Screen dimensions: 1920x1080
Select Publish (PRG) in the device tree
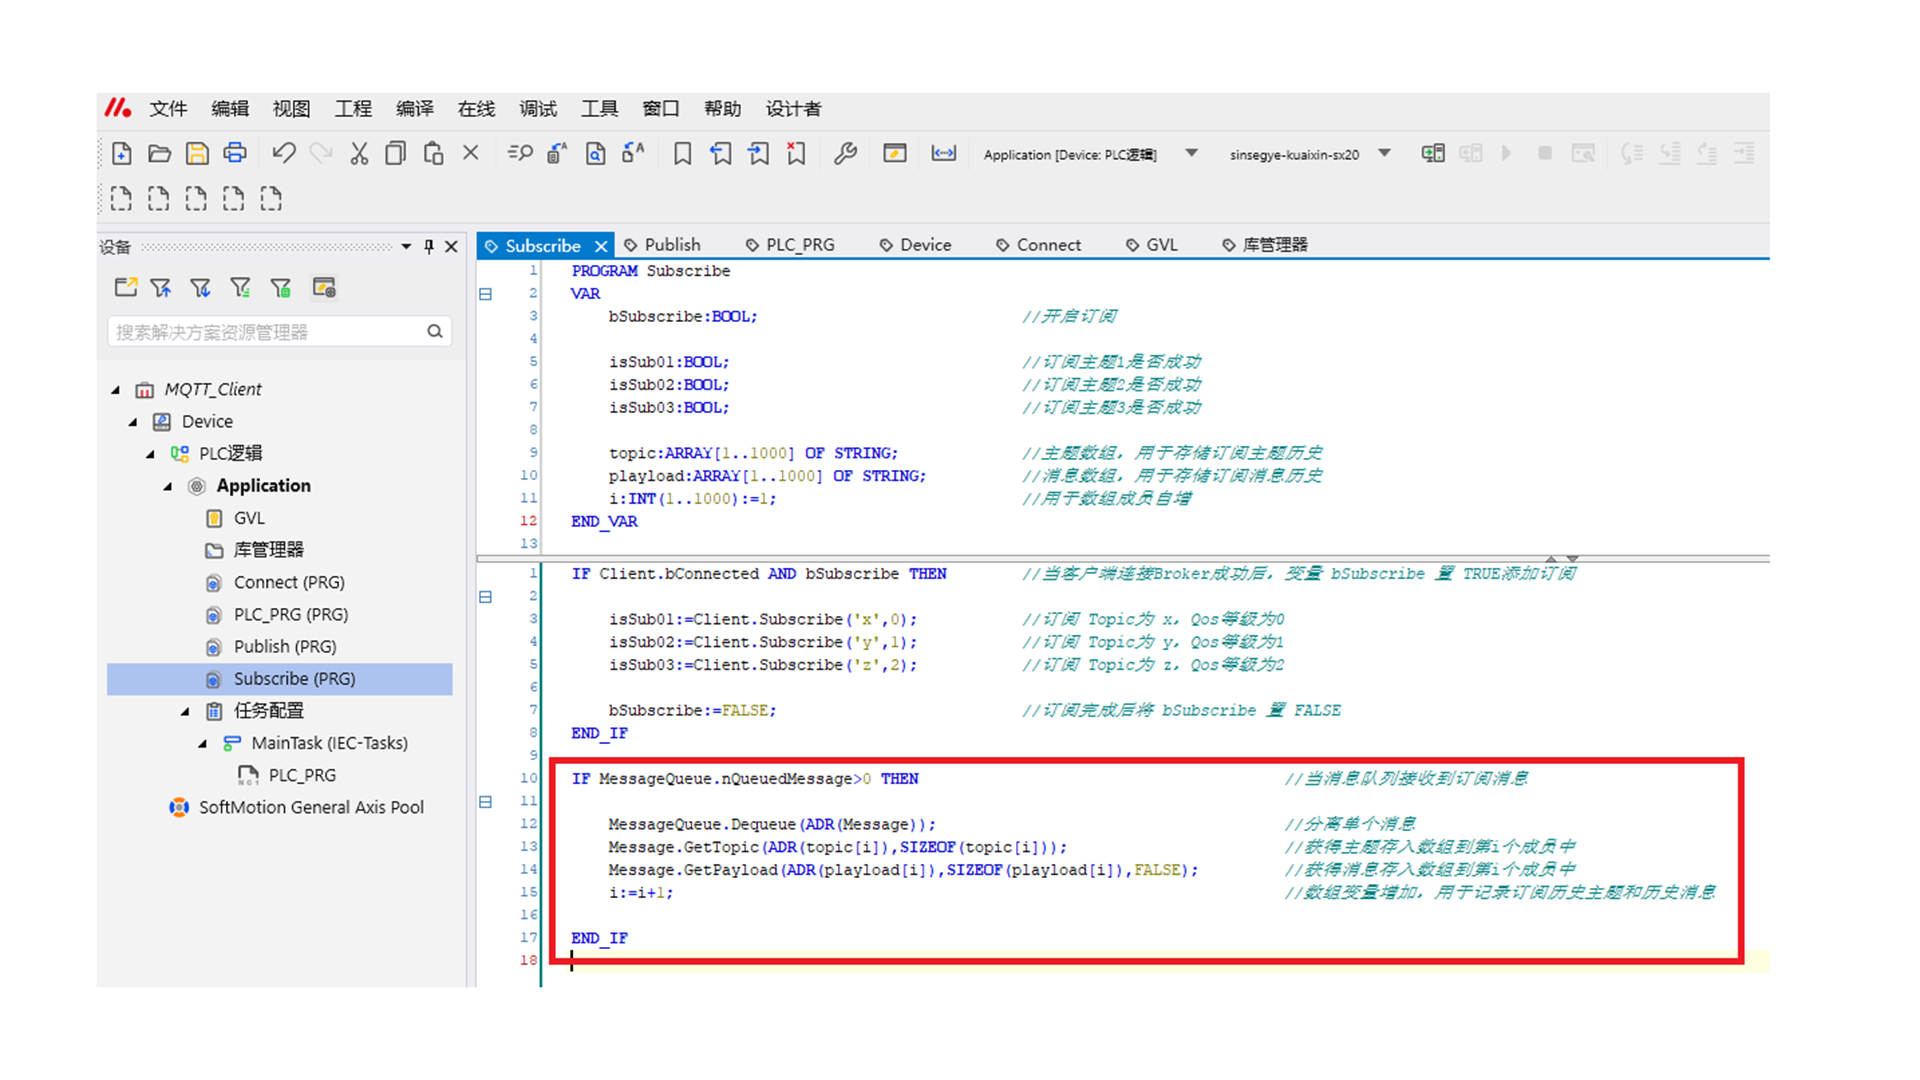(x=285, y=646)
